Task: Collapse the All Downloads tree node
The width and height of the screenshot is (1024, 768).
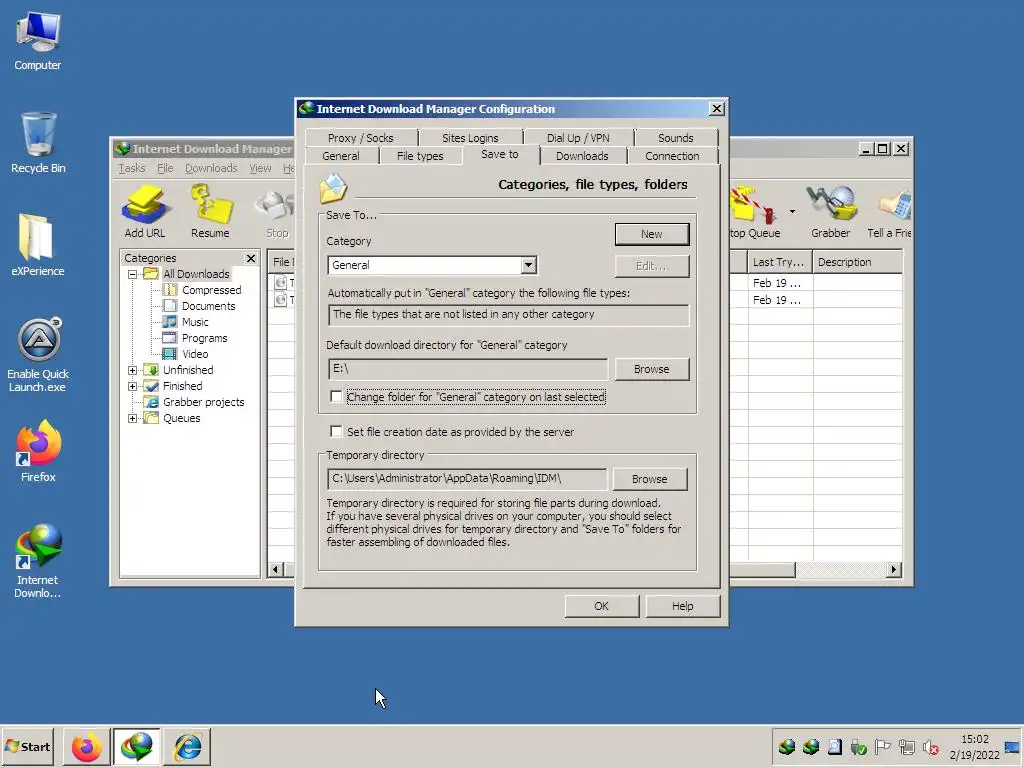Action: (133, 274)
